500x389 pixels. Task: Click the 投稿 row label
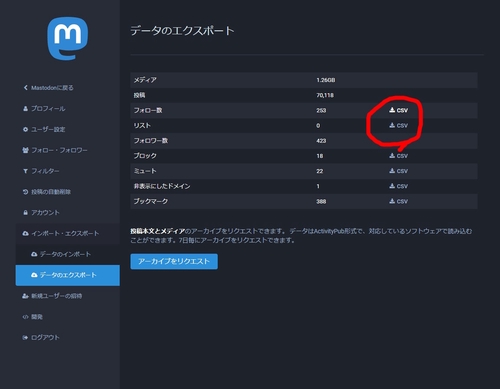point(139,95)
